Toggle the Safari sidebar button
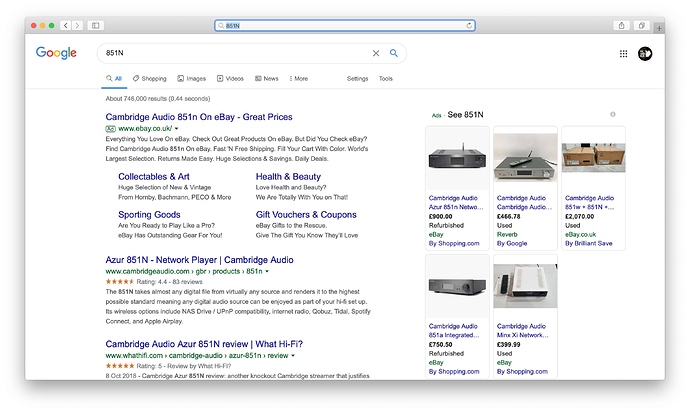This screenshot has width=690, height=413. (95, 26)
